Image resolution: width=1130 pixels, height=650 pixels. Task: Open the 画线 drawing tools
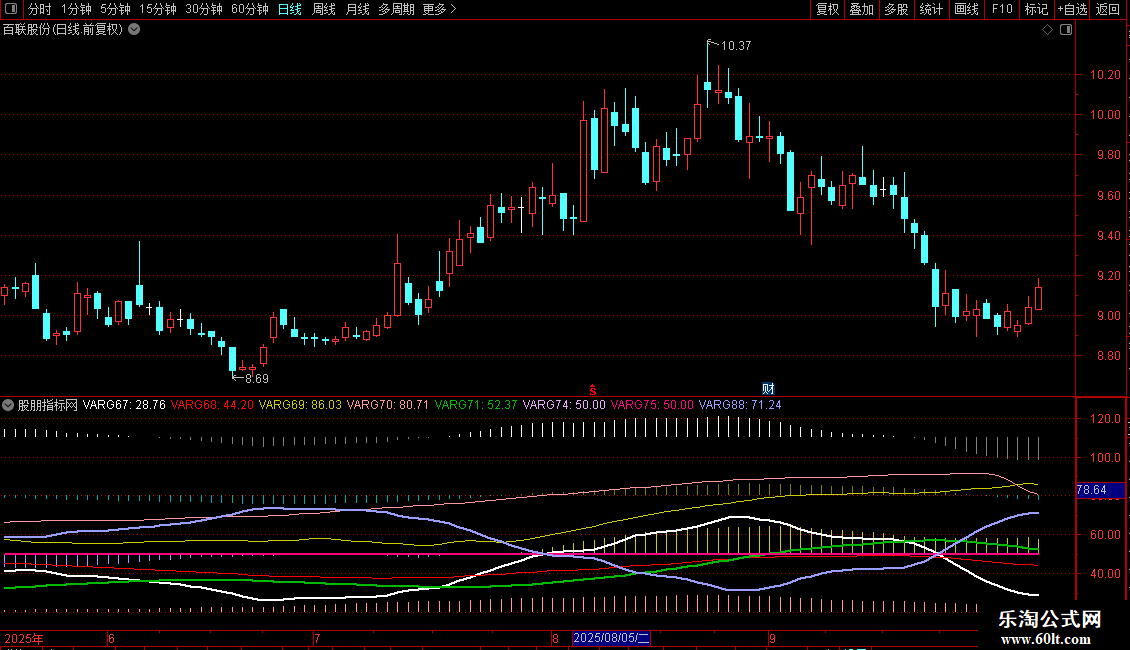pos(966,9)
